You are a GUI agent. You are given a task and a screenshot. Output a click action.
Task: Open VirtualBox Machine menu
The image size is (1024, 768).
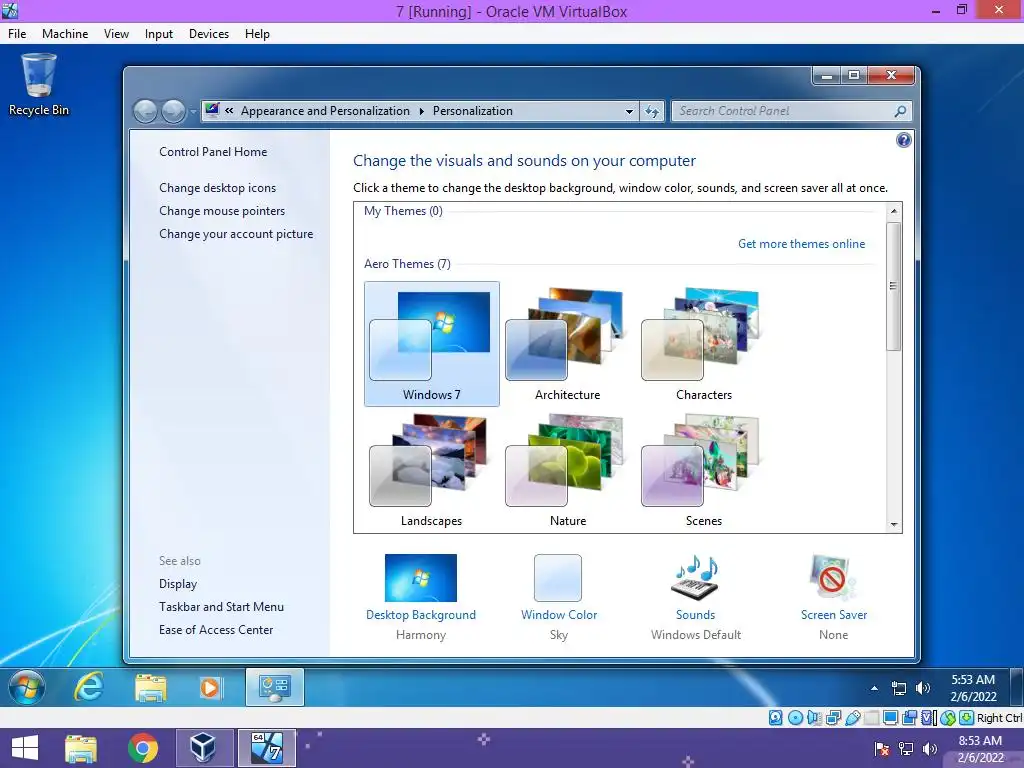click(65, 34)
